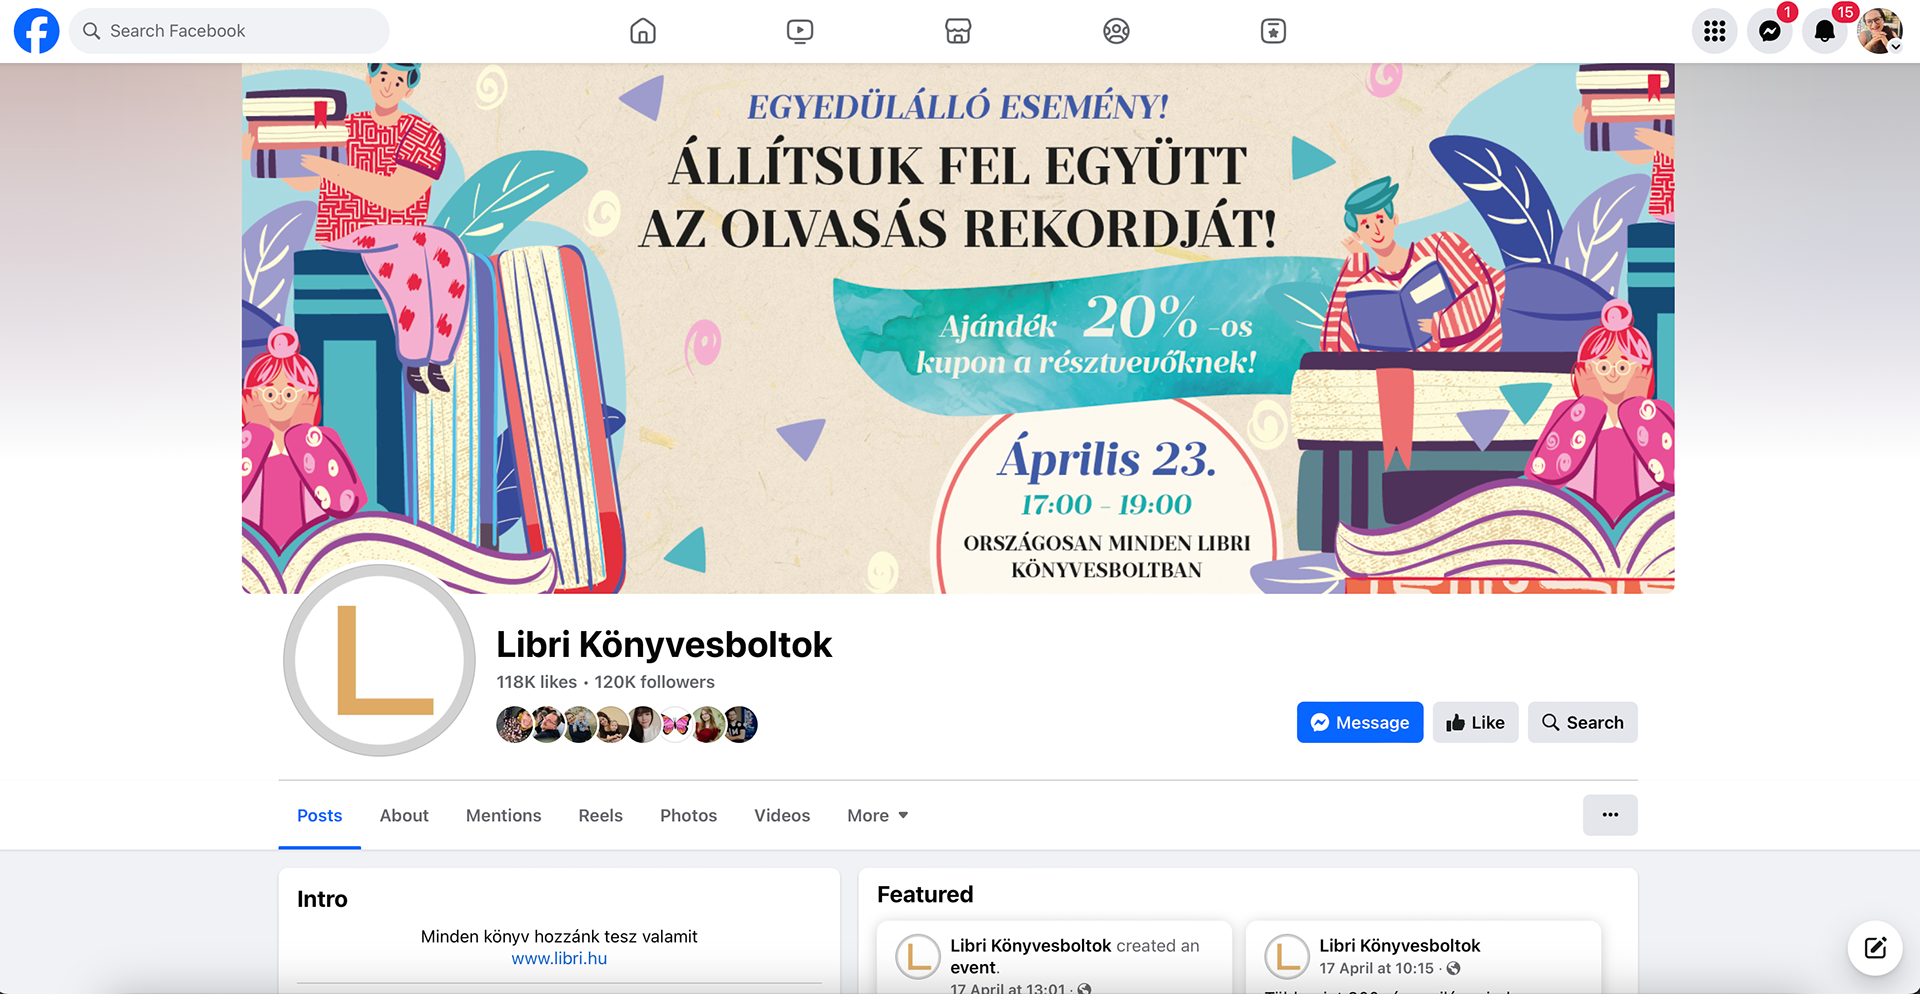This screenshot has width=1920, height=994.
Task: Click the Search Facebook field
Action: coord(229,31)
